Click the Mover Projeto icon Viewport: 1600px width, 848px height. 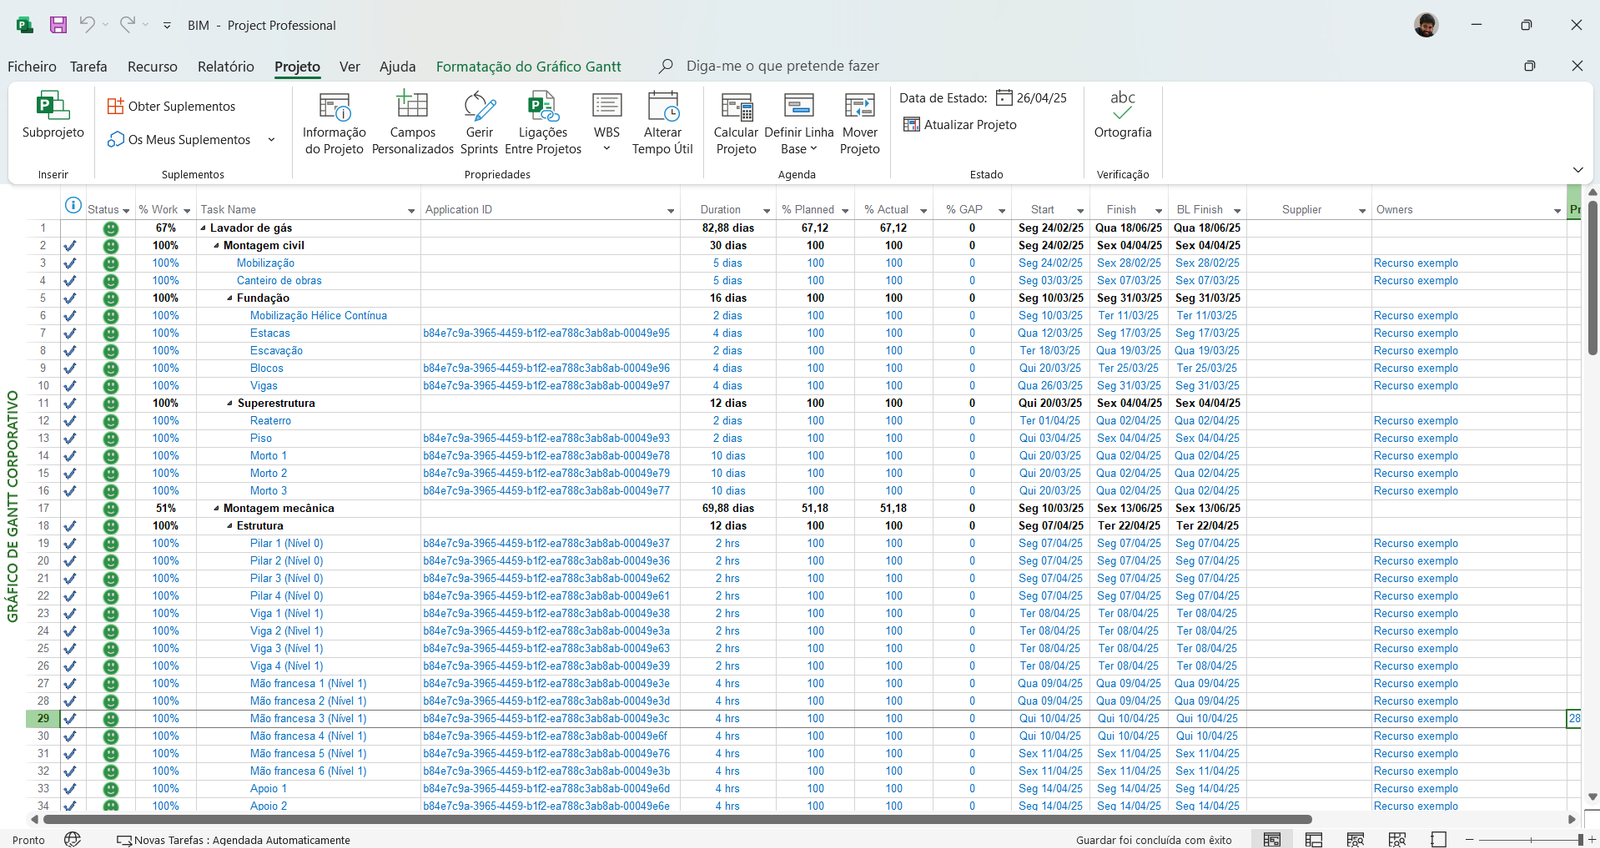tap(859, 106)
